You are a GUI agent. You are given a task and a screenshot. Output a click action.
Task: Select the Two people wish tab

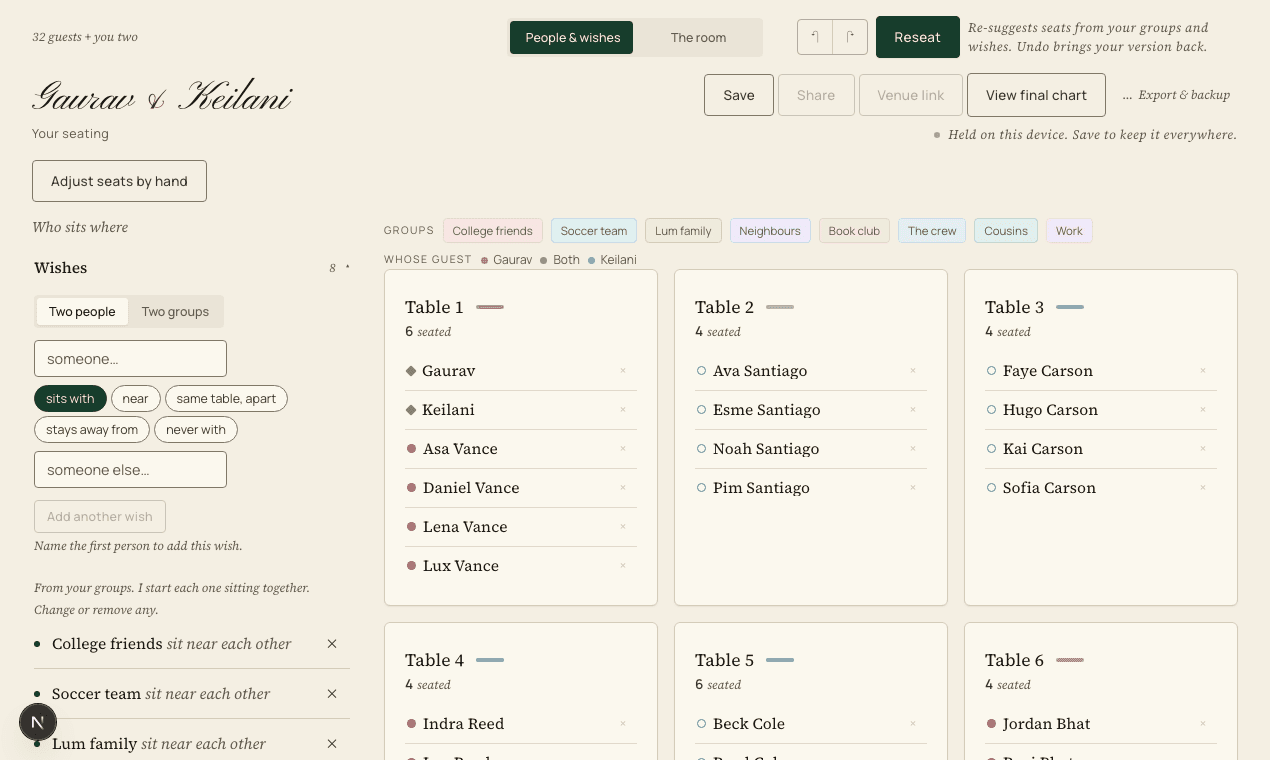(x=82, y=312)
